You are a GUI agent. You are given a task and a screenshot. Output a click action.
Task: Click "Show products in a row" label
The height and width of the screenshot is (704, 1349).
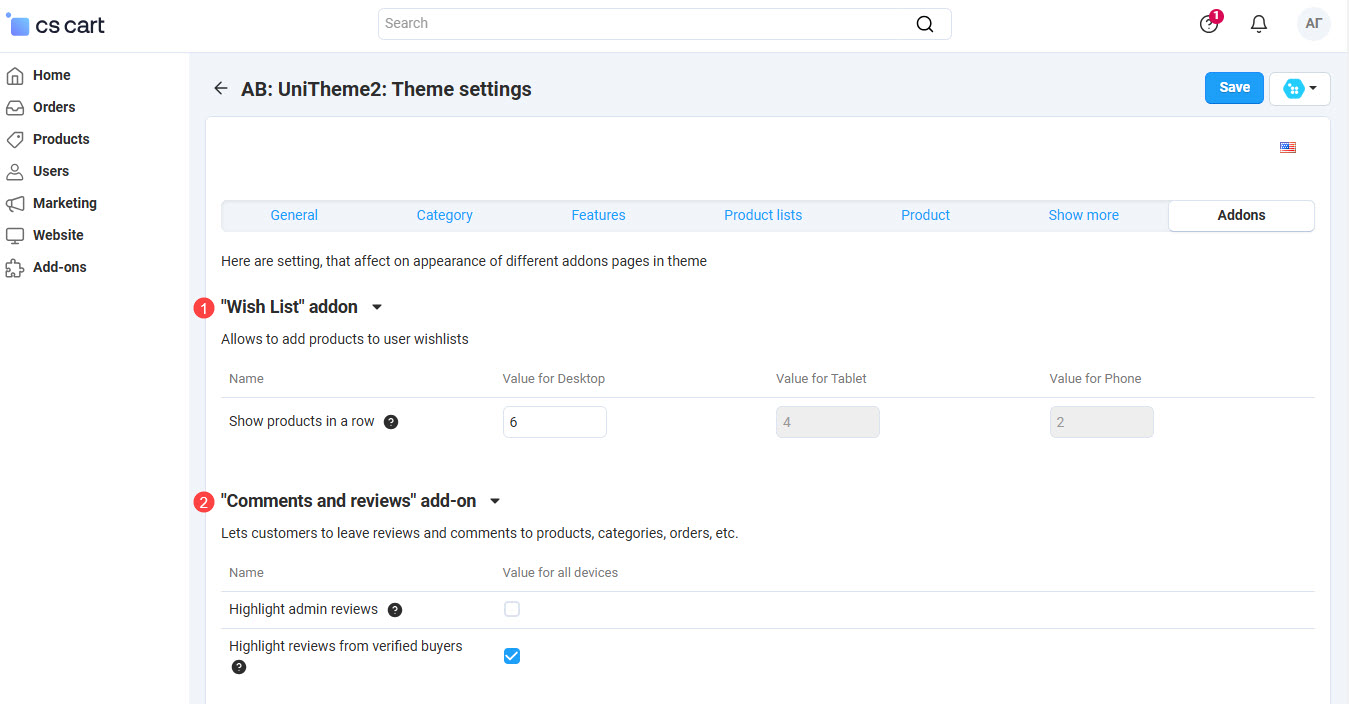tap(302, 422)
